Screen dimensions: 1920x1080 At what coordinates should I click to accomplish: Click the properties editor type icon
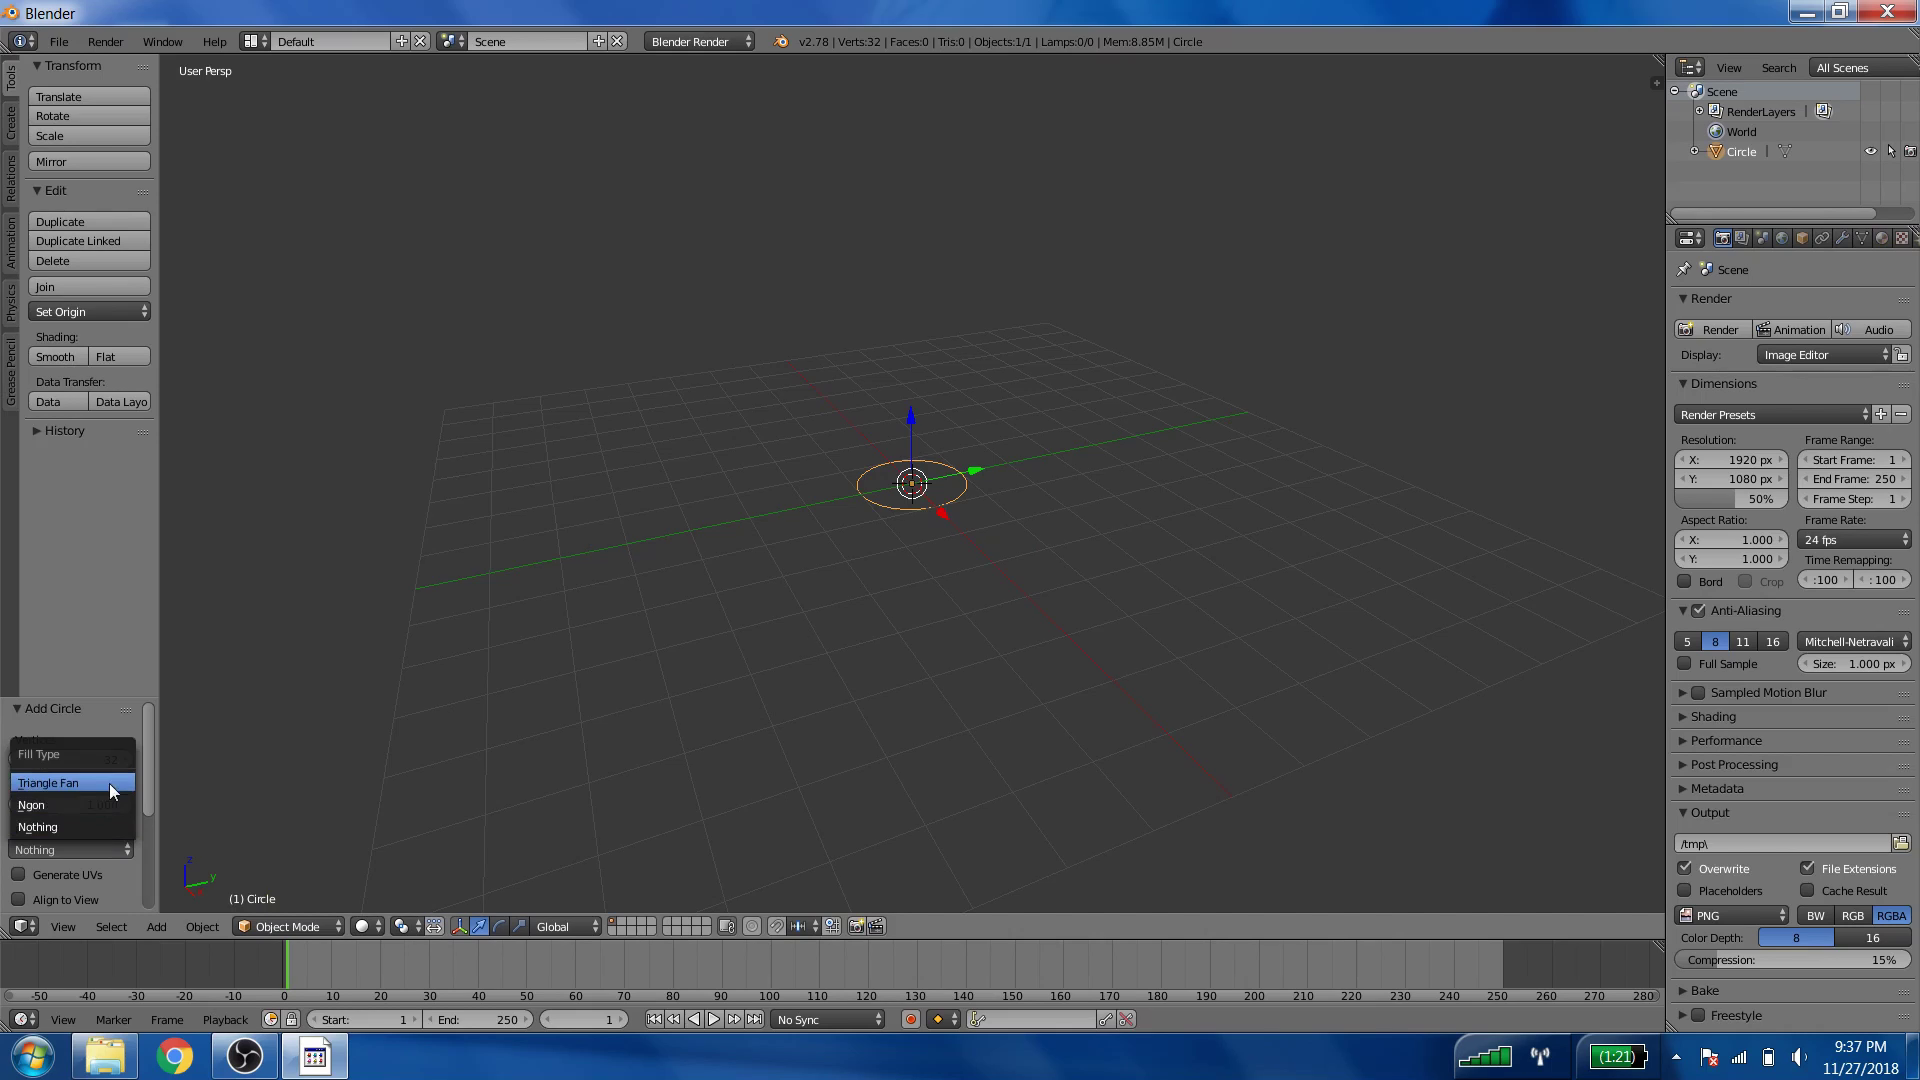1690,238
